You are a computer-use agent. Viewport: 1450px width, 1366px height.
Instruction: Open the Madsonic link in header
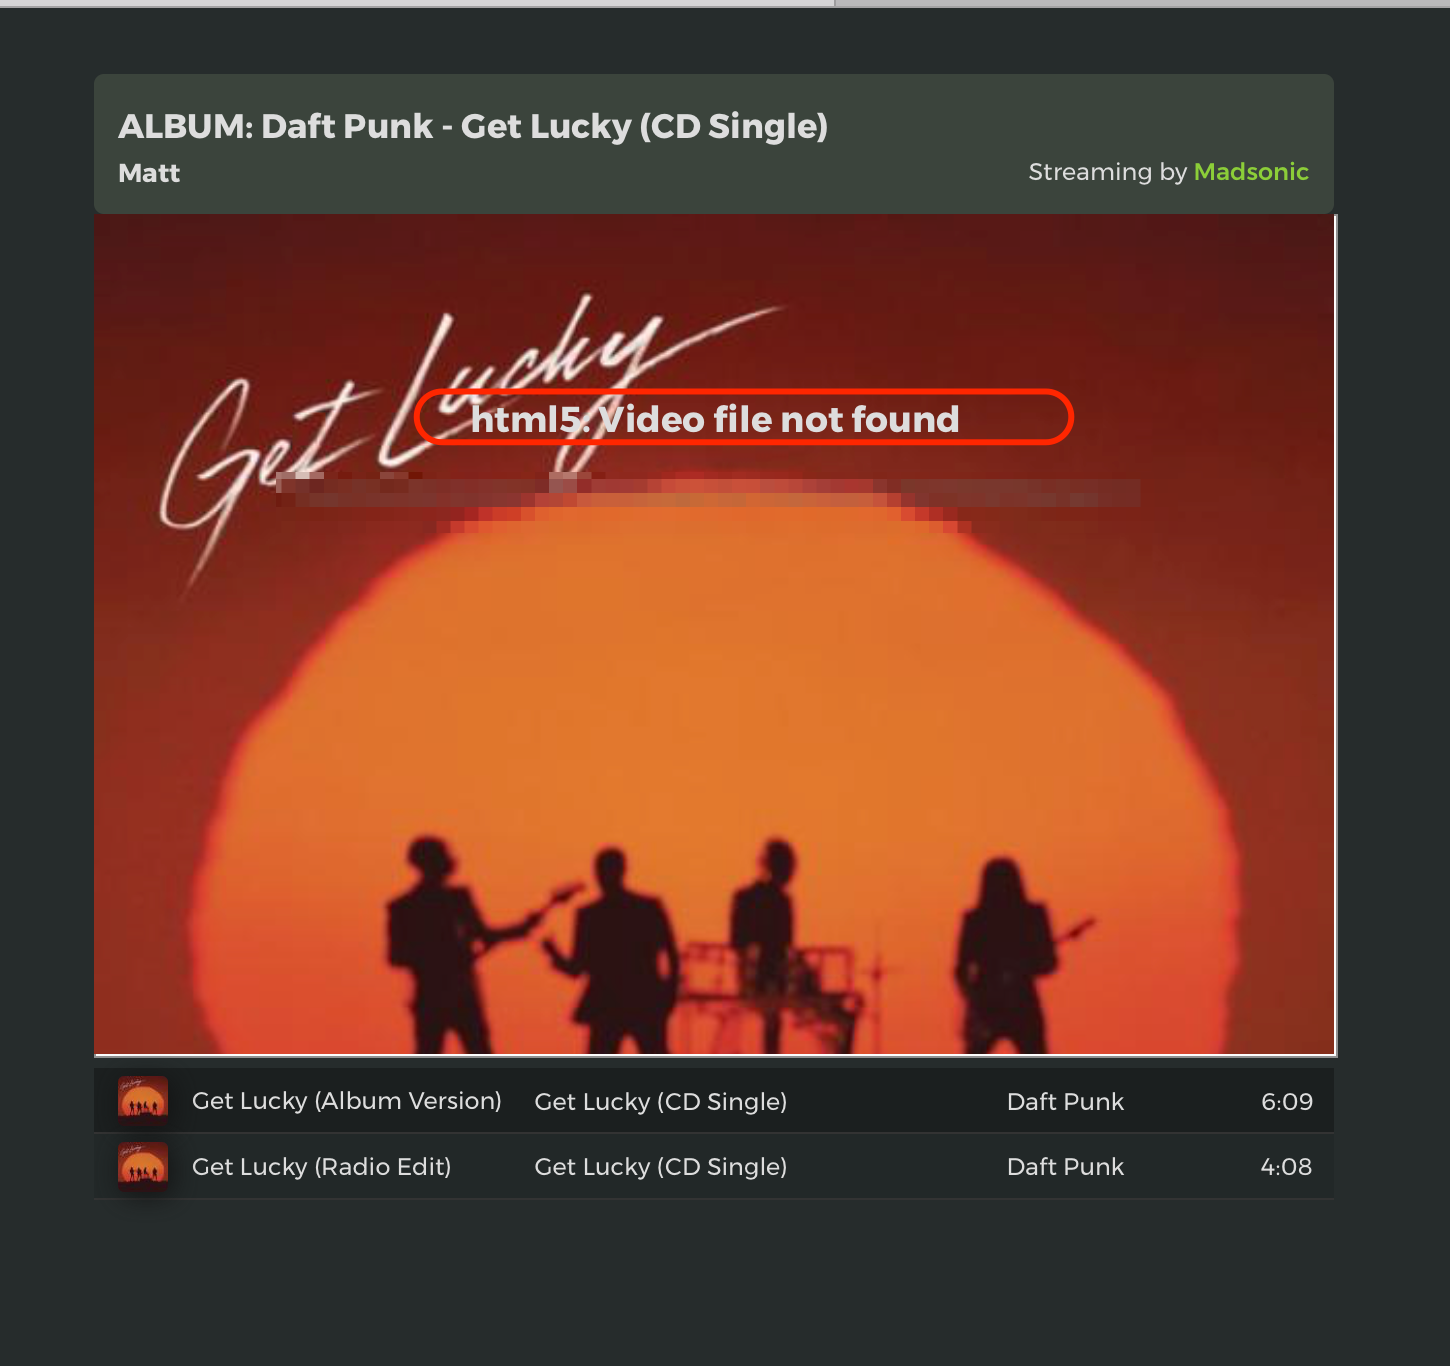click(x=1251, y=172)
